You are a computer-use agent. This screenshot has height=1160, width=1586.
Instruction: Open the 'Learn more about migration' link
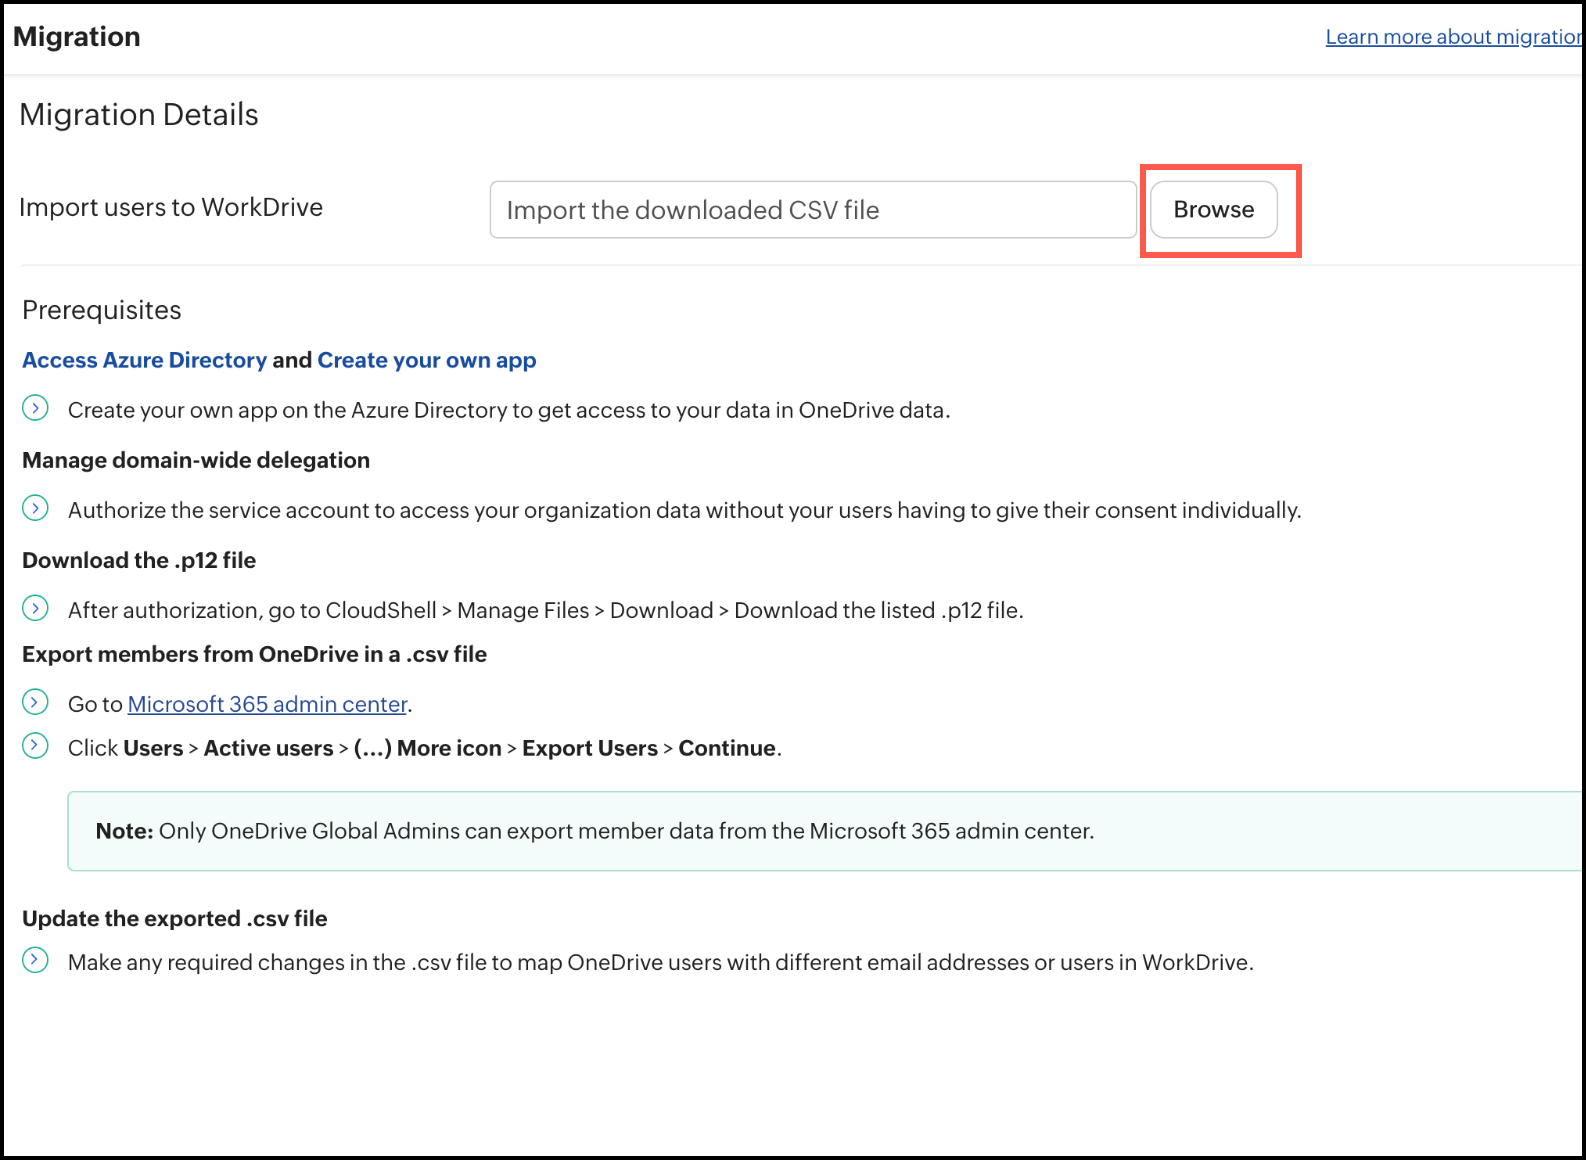[x=1452, y=37]
